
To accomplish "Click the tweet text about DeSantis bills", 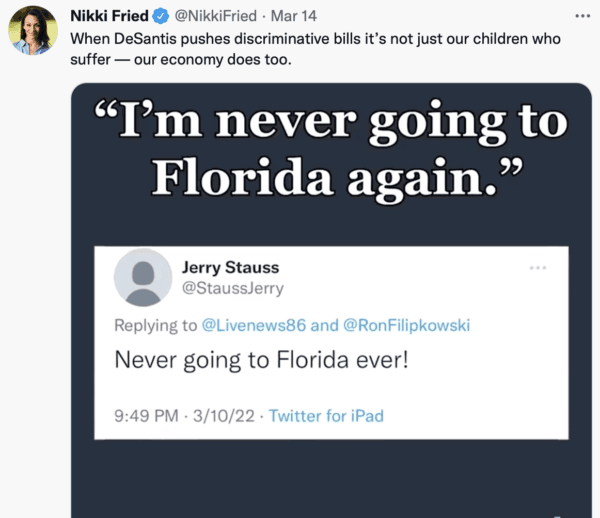I will (315, 49).
